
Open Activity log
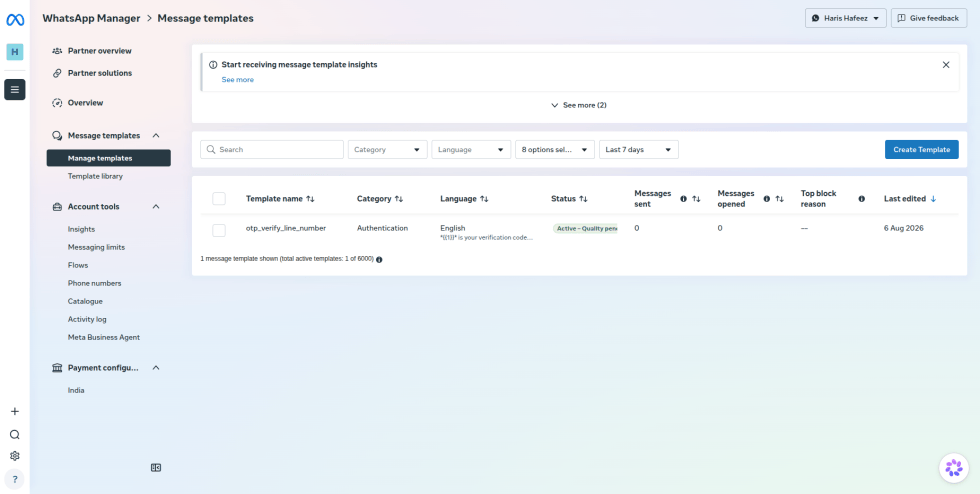click(x=87, y=319)
